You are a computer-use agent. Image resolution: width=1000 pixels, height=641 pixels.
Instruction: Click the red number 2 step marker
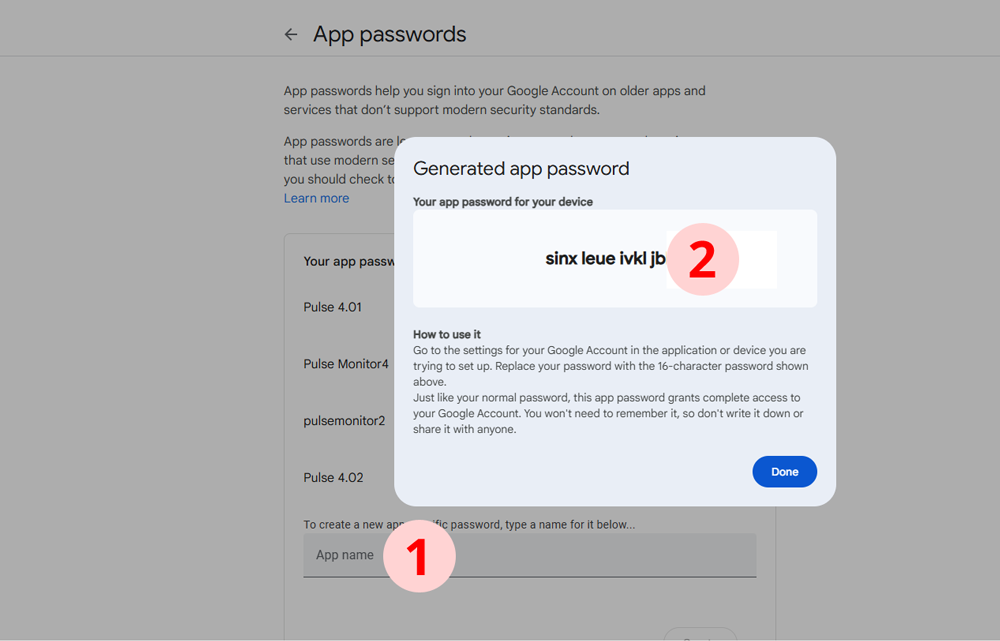click(x=702, y=259)
